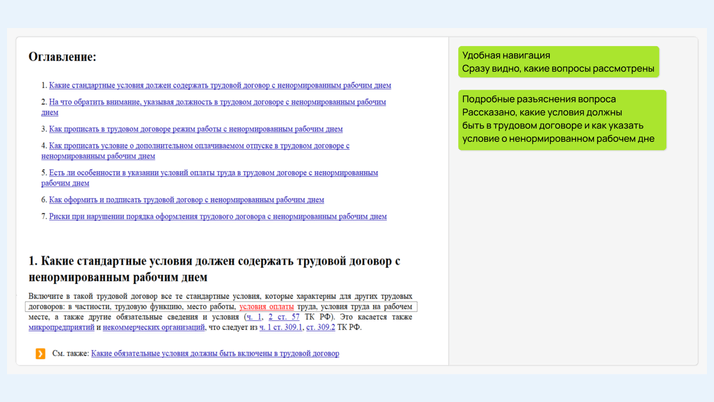Open contents link 6 about signing the contract
Image resolution: width=714 pixels, height=402 pixels.
[186, 199]
